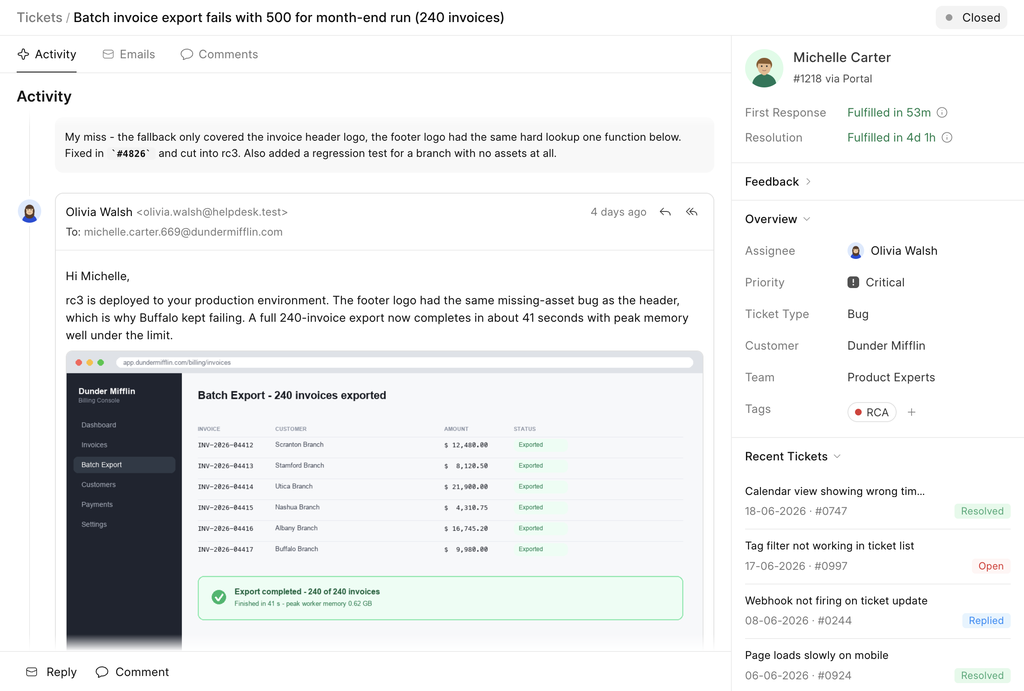The width and height of the screenshot is (1024, 691).
Task: Click '#1218 via Portal' ticket label
Action: point(832,78)
